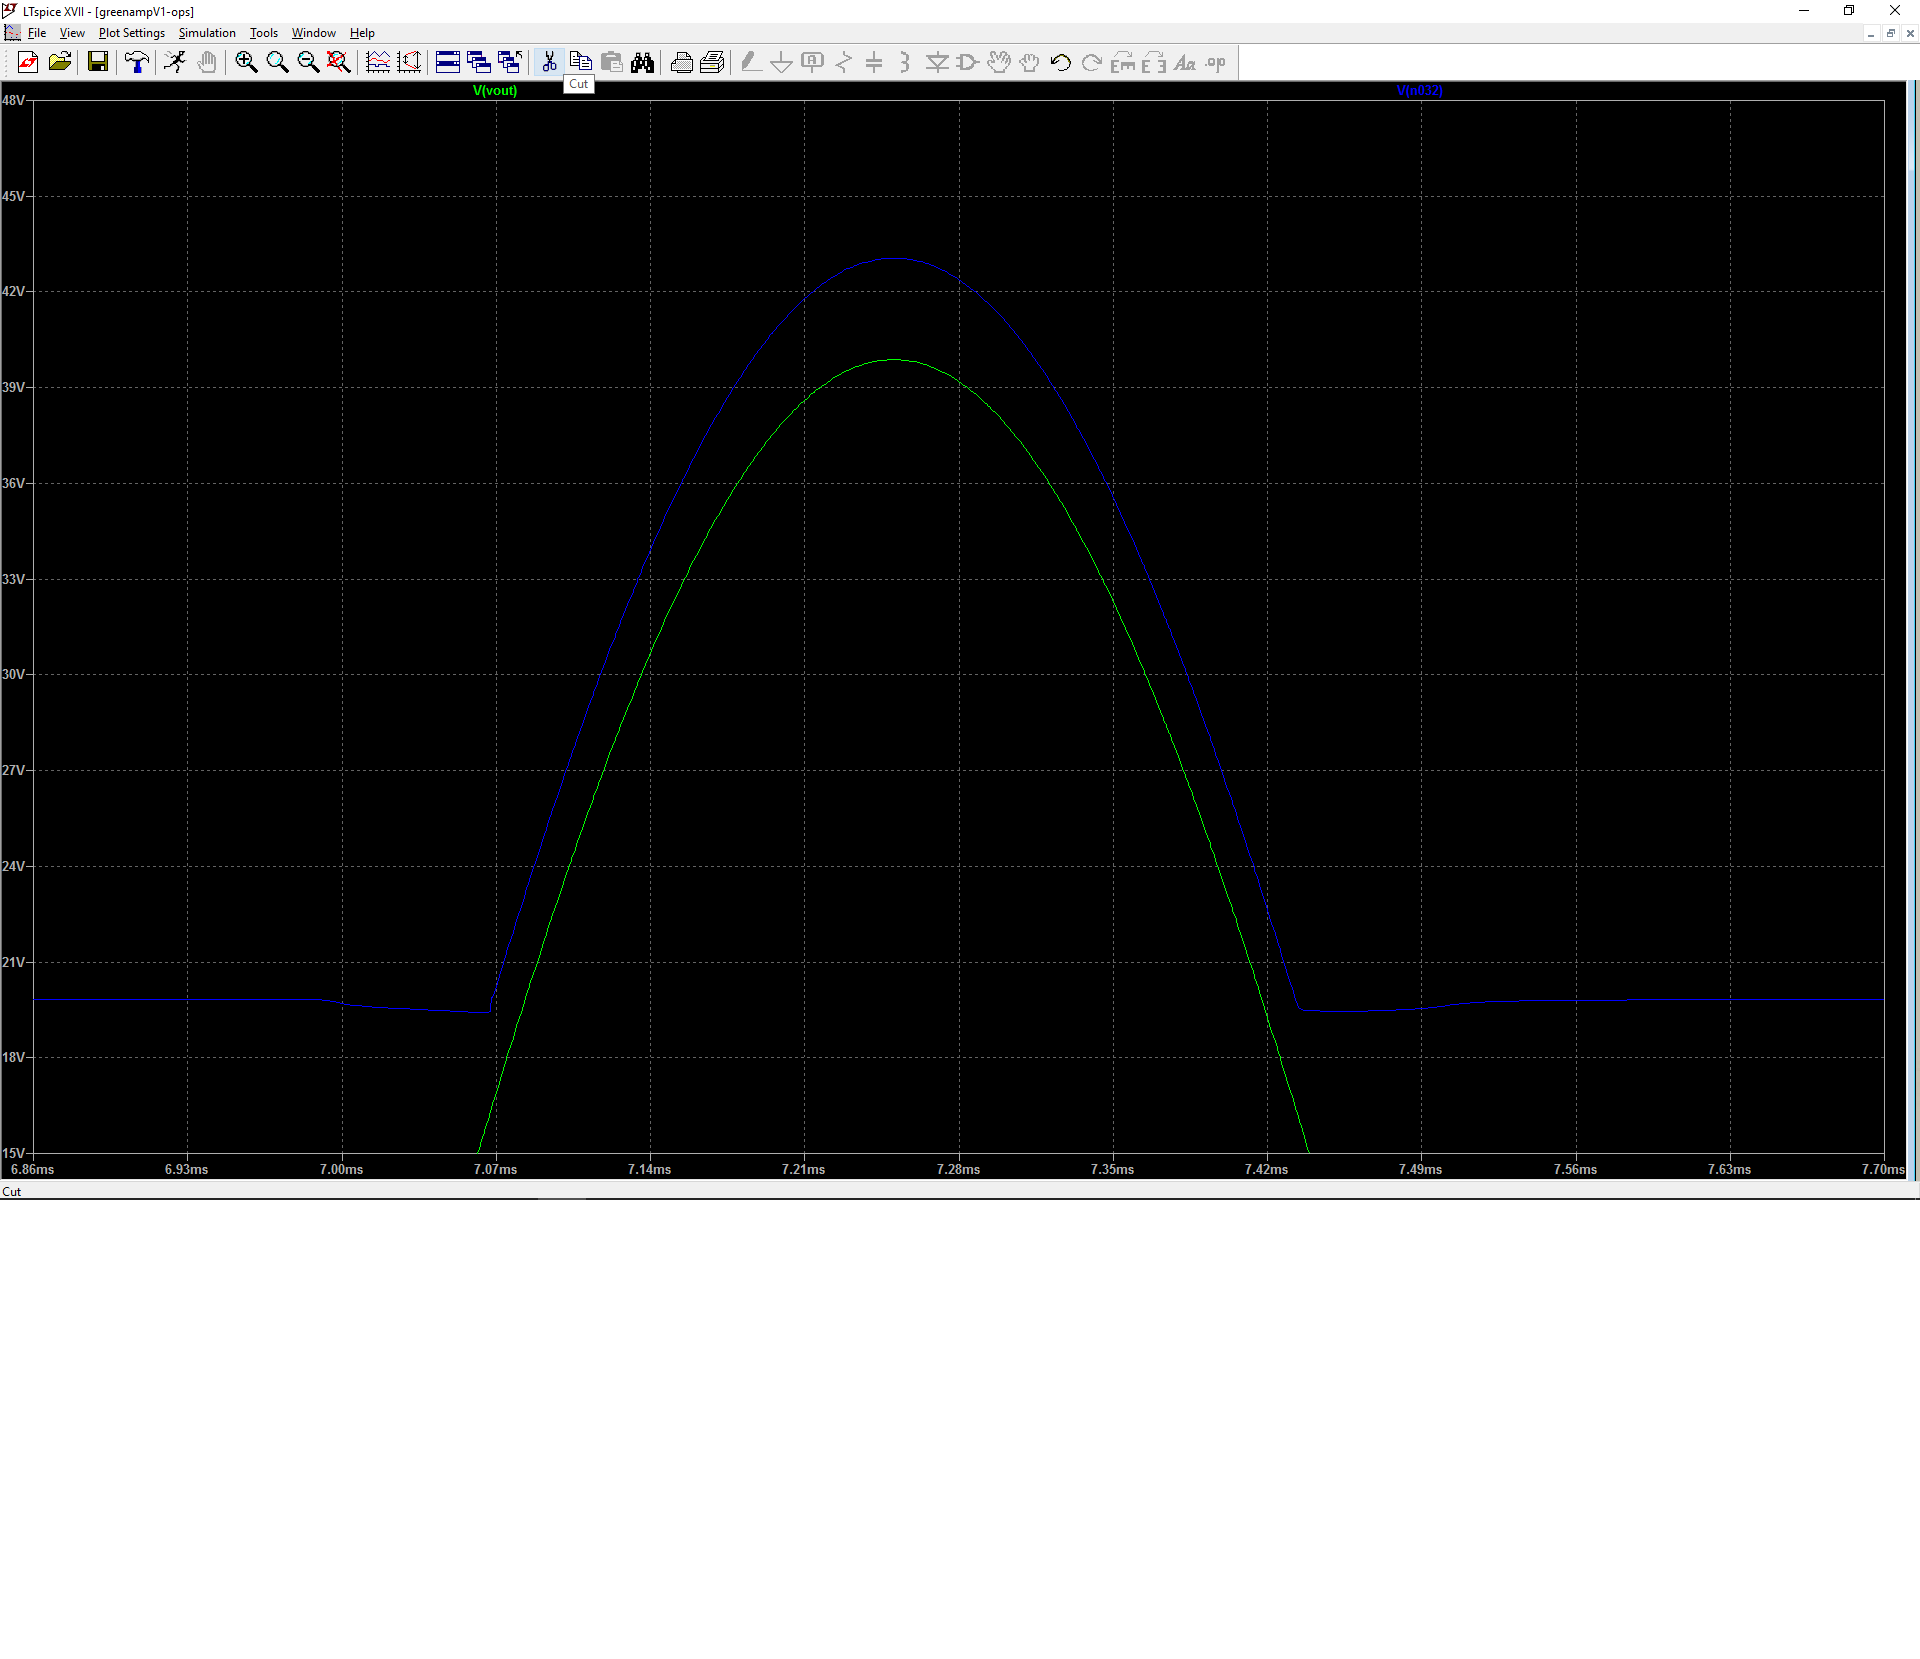Click the Drag hand icon
Viewport: 1920px width, 1659px height.
1029,62
